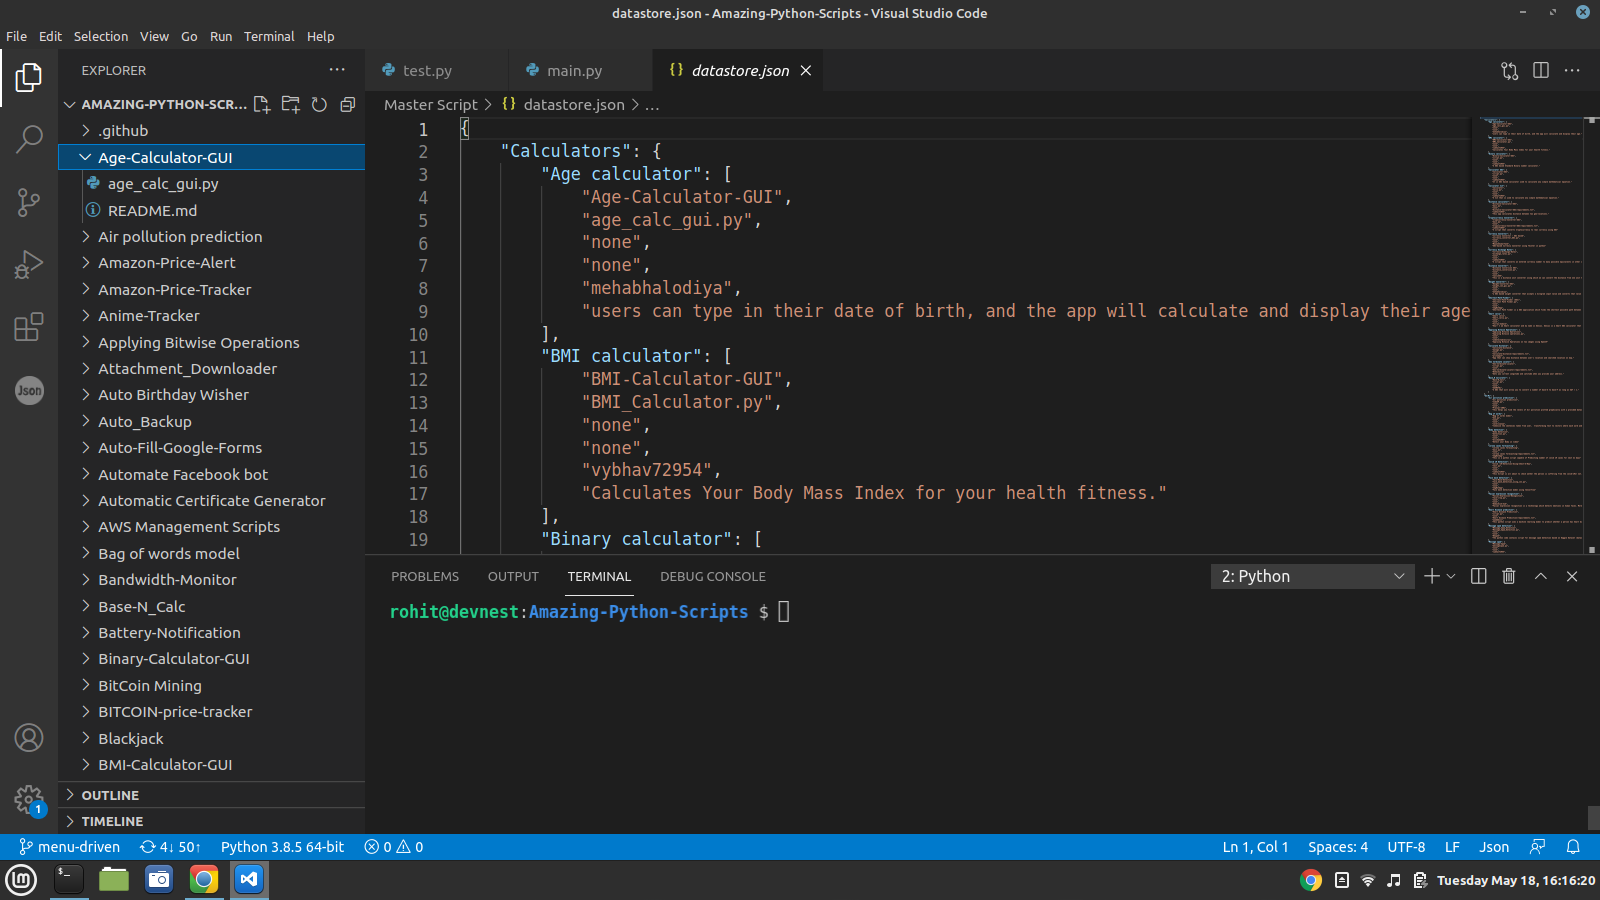
Task: Click the minimap code overview
Action: click(x=1533, y=335)
